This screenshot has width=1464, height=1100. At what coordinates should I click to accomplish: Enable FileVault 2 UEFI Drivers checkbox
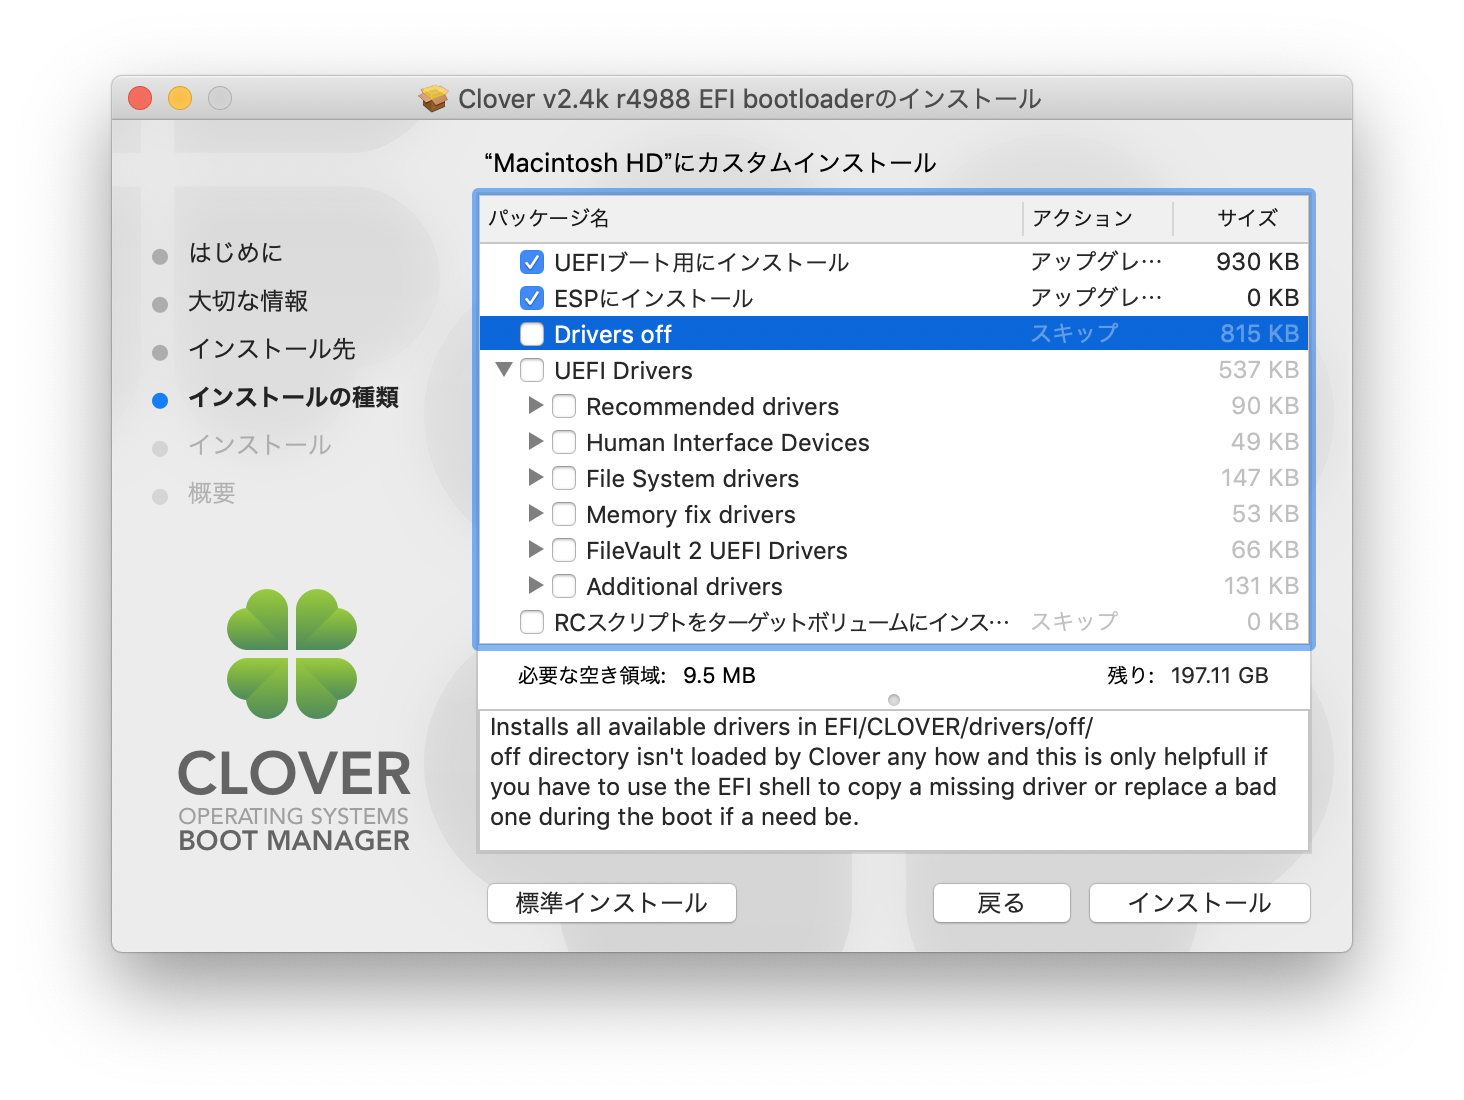click(564, 550)
